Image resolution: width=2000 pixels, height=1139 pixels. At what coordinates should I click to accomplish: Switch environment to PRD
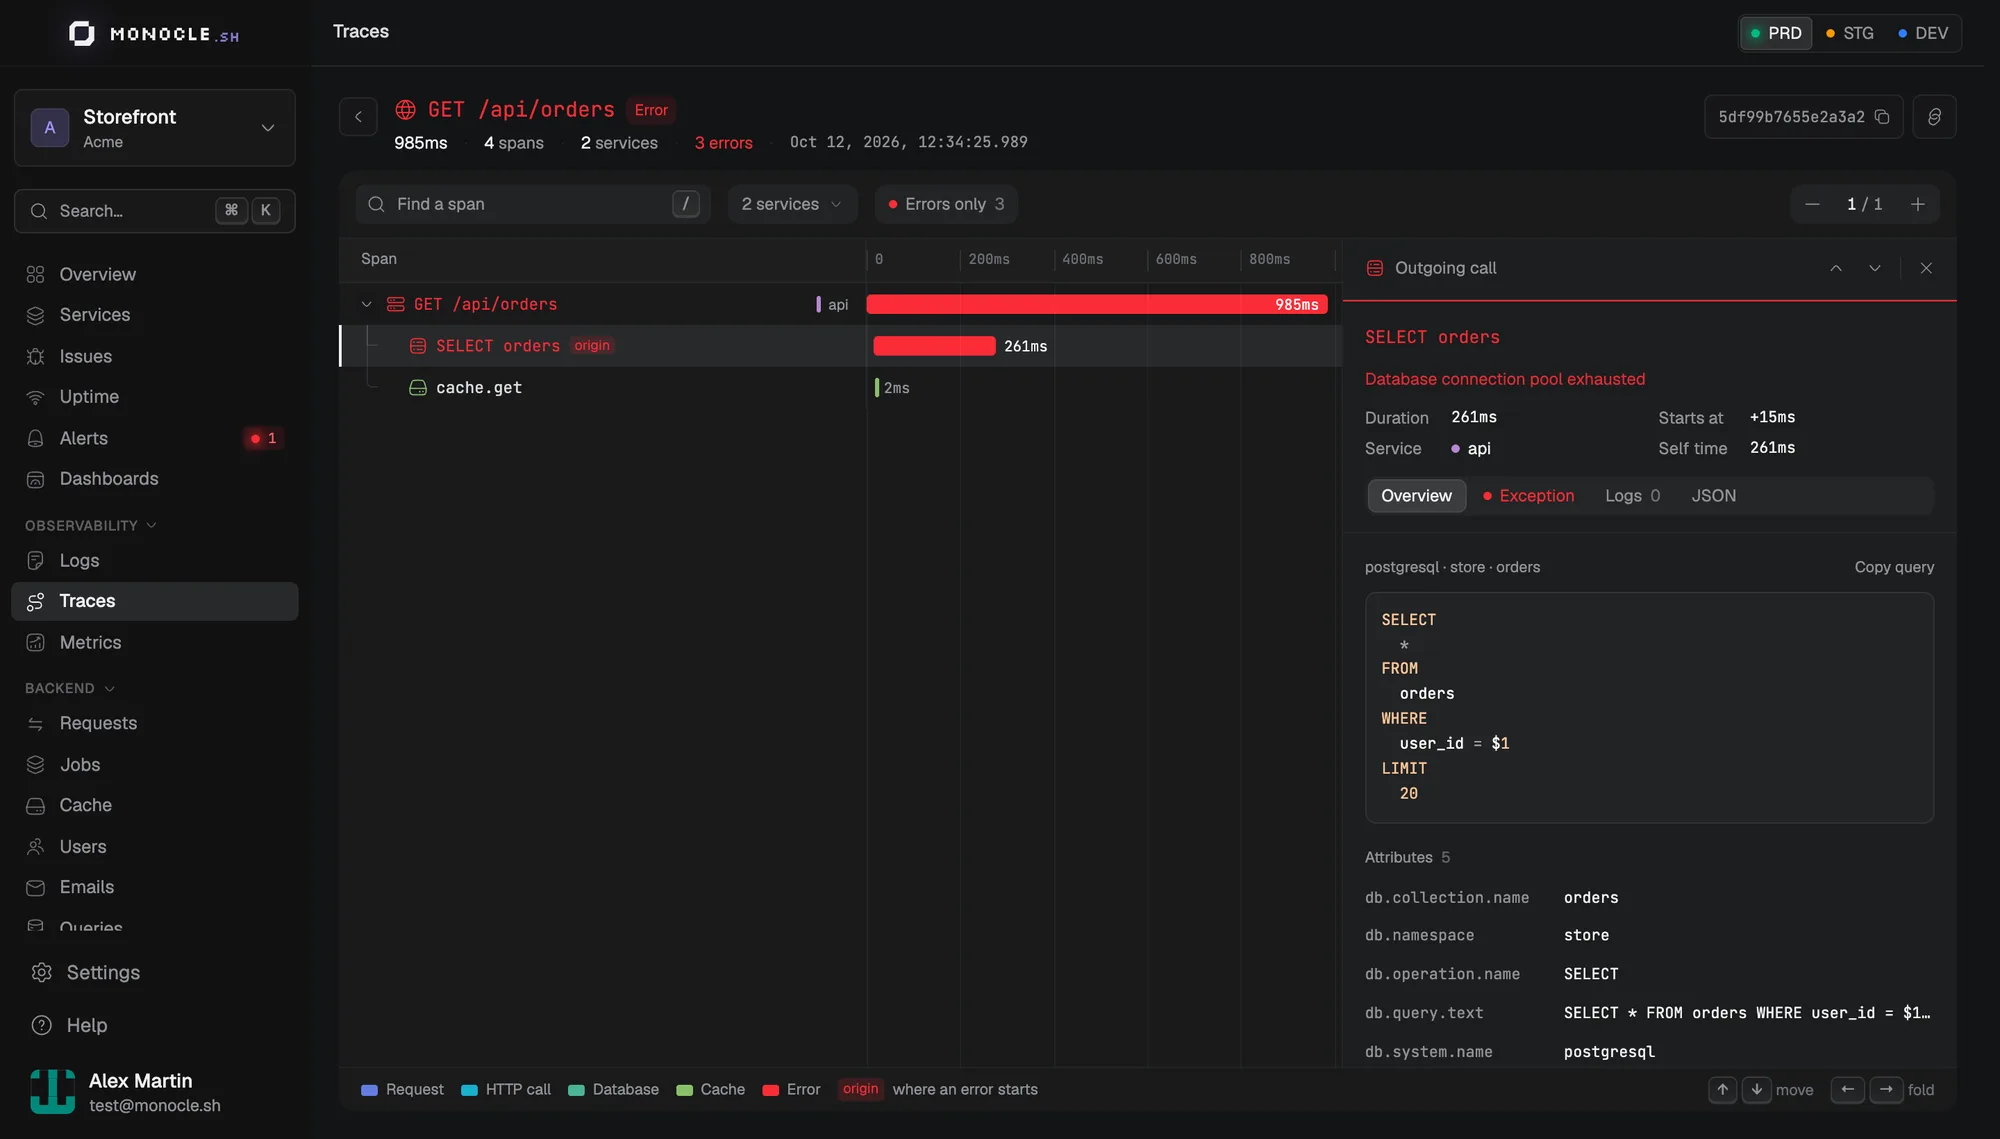[1776, 33]
